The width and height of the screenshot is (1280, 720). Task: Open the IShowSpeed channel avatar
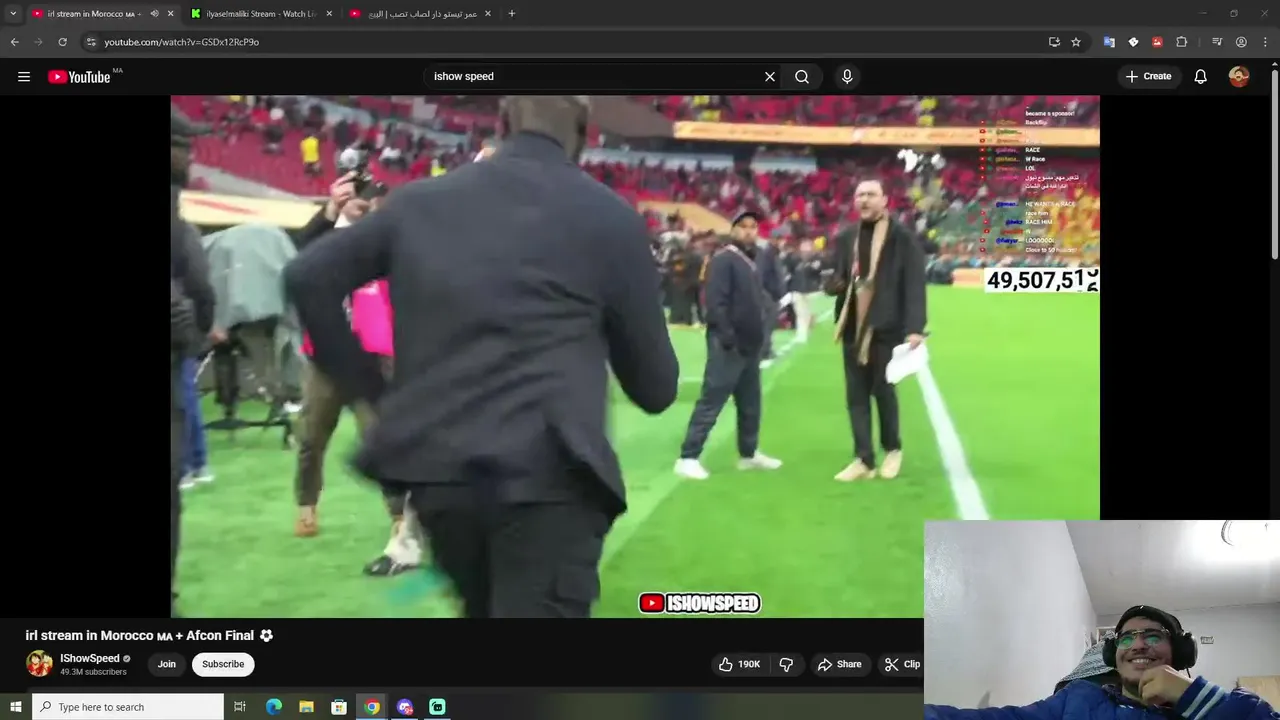point(39,664)
